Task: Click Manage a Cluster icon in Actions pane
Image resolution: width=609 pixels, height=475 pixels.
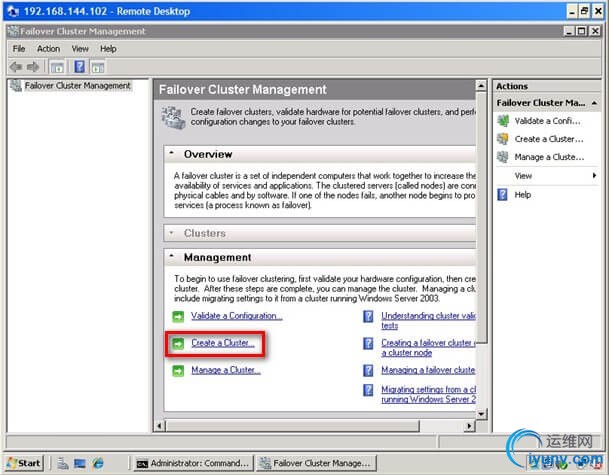Action: (x=503, y=157)
